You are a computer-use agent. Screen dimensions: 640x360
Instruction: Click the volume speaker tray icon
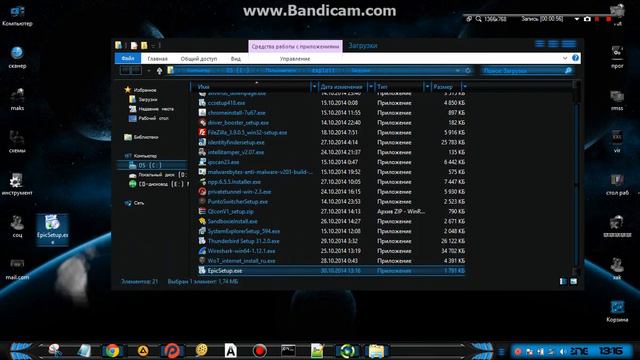coord(563,351)
